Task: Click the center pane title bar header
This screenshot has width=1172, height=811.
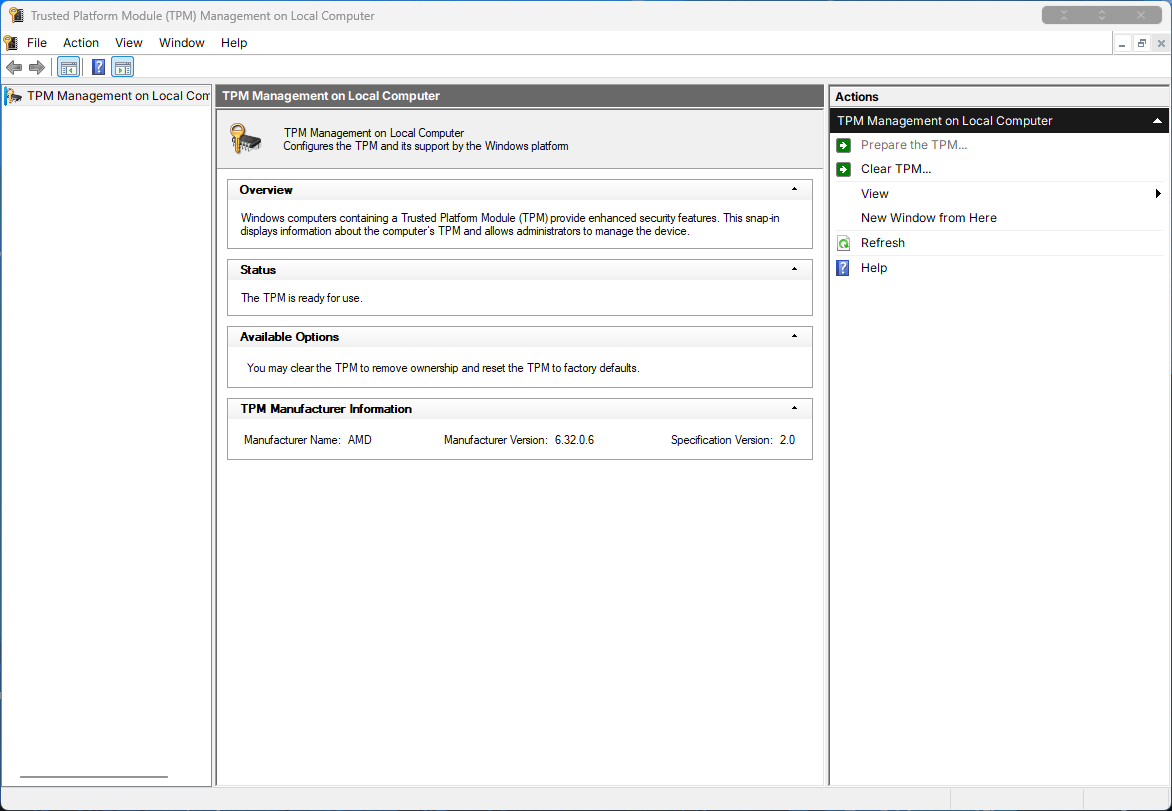Action: coord(519,96)
